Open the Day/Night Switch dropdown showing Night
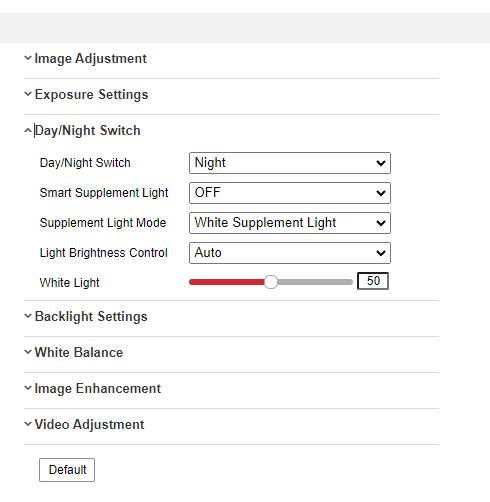The image size is (490, 502). pos(290,163)
